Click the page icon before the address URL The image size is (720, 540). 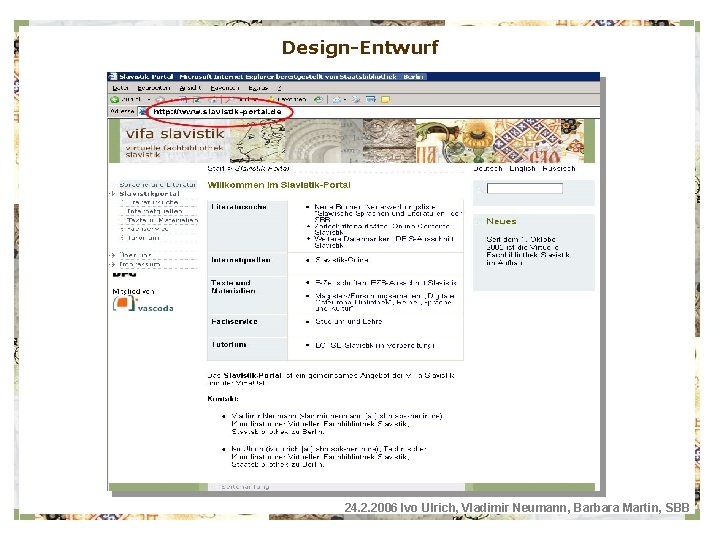coord(143,111)
